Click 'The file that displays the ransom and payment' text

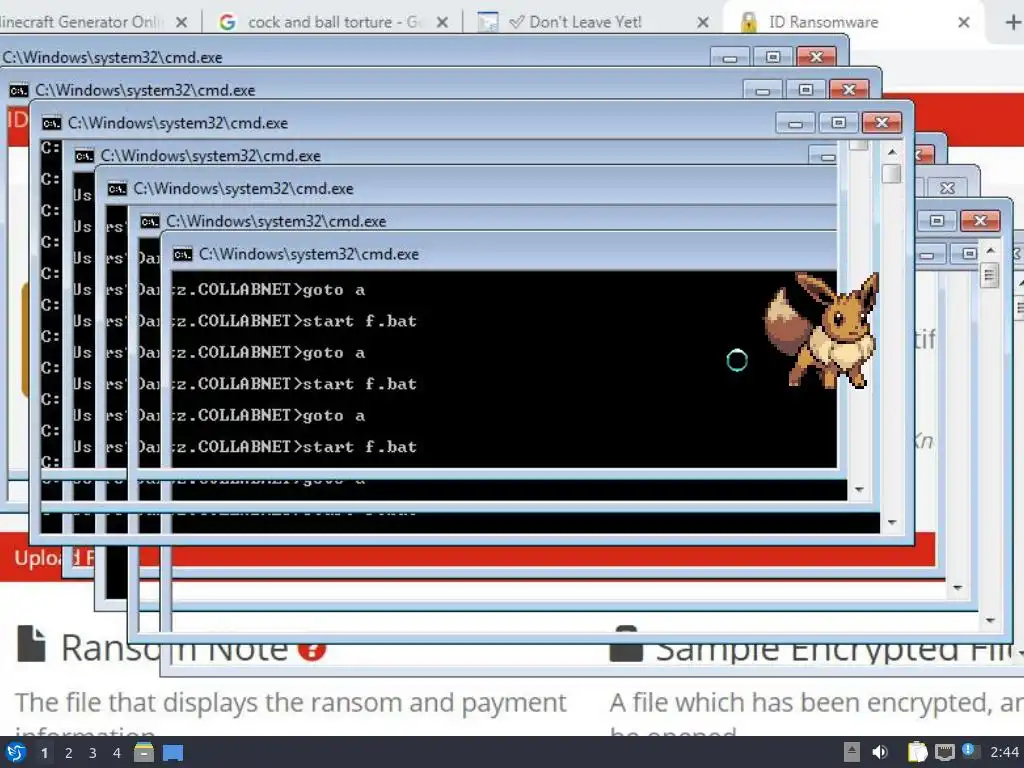point(291,703)
